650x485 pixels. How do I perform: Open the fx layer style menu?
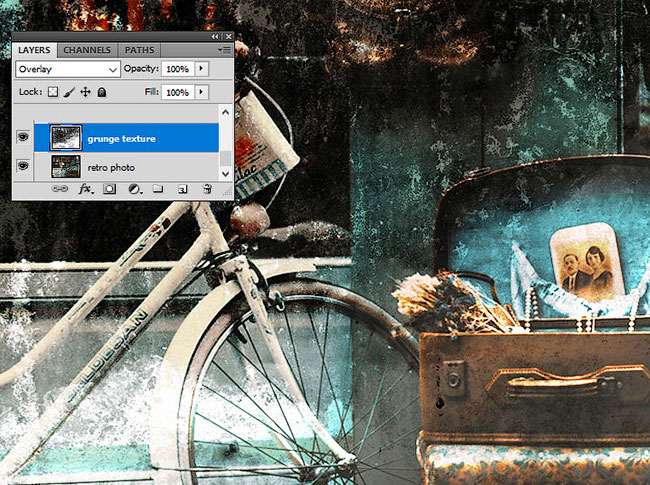pyautogui.click(x=85, y=189)
